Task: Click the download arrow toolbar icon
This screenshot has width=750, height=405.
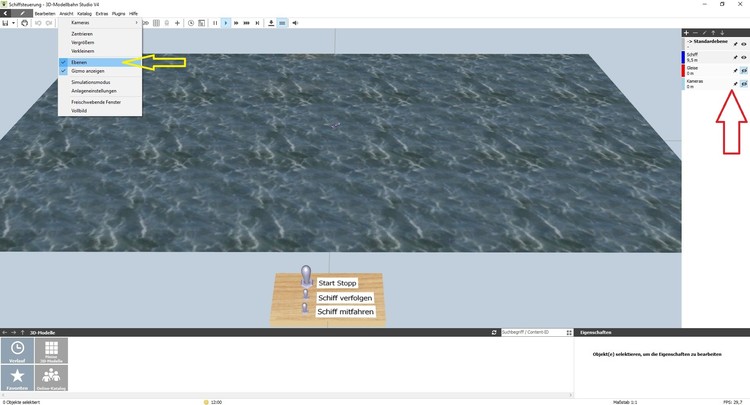Action: point(271,23)
